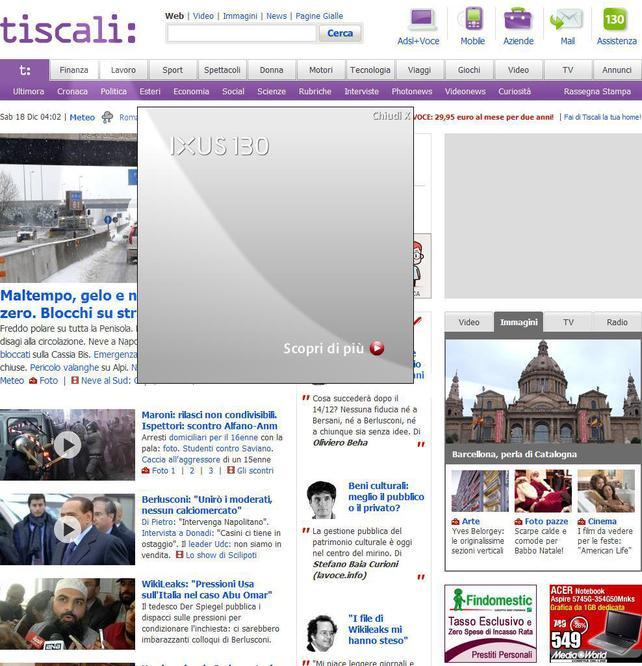Click camera icon next to Foto 1
Screen dimensions: 642x666
coord(146,471)
